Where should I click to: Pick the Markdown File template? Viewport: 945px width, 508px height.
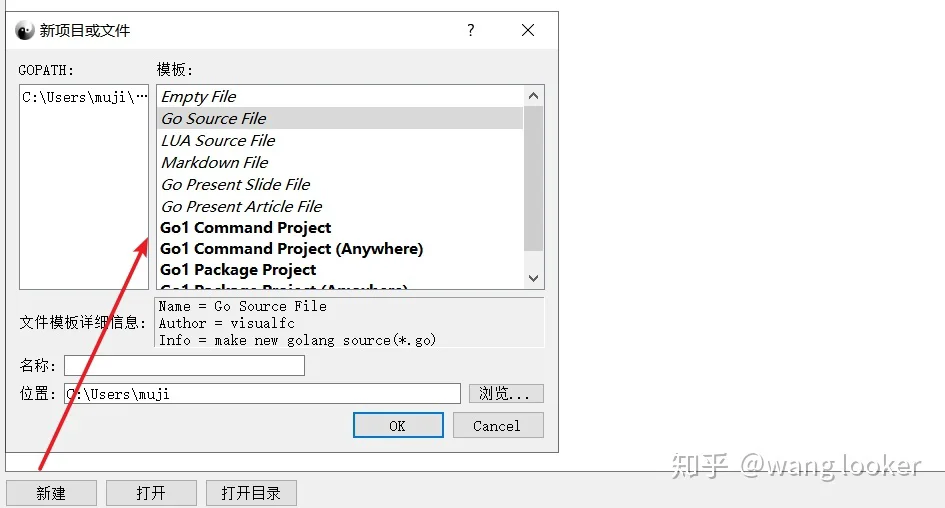click(340, 163)
